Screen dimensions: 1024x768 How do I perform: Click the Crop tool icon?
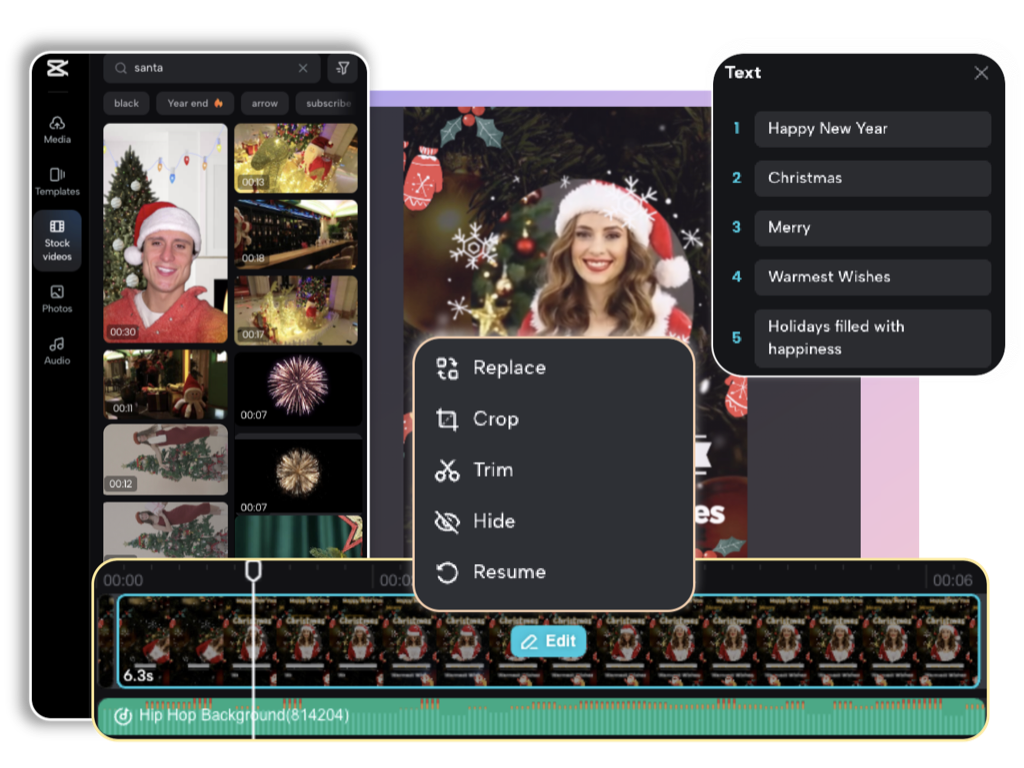[x=447, y=419]
